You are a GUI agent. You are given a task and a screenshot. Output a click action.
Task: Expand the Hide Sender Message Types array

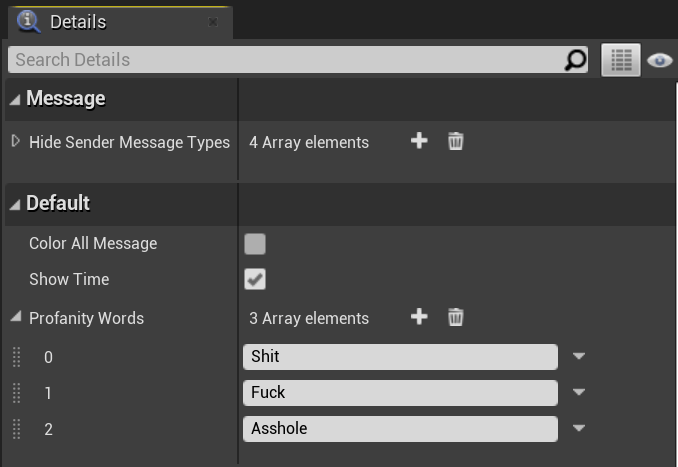[x=15, y=142]
